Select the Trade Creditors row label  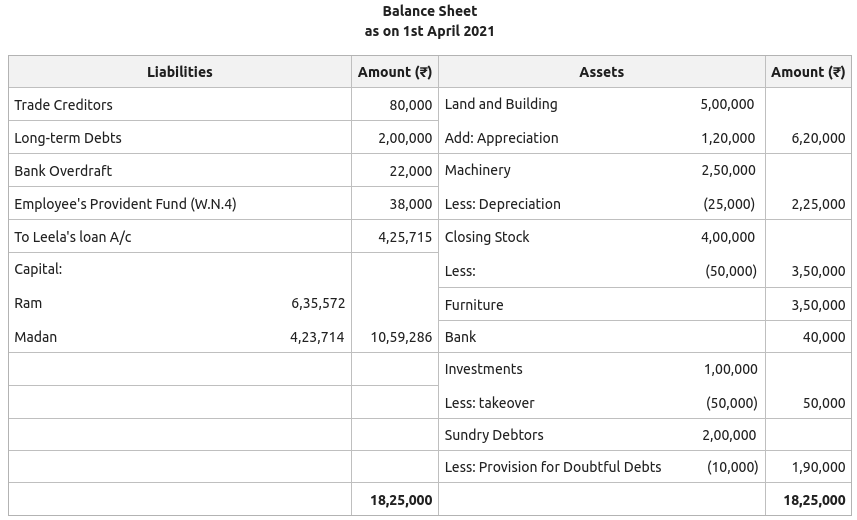tap(63, 105)
